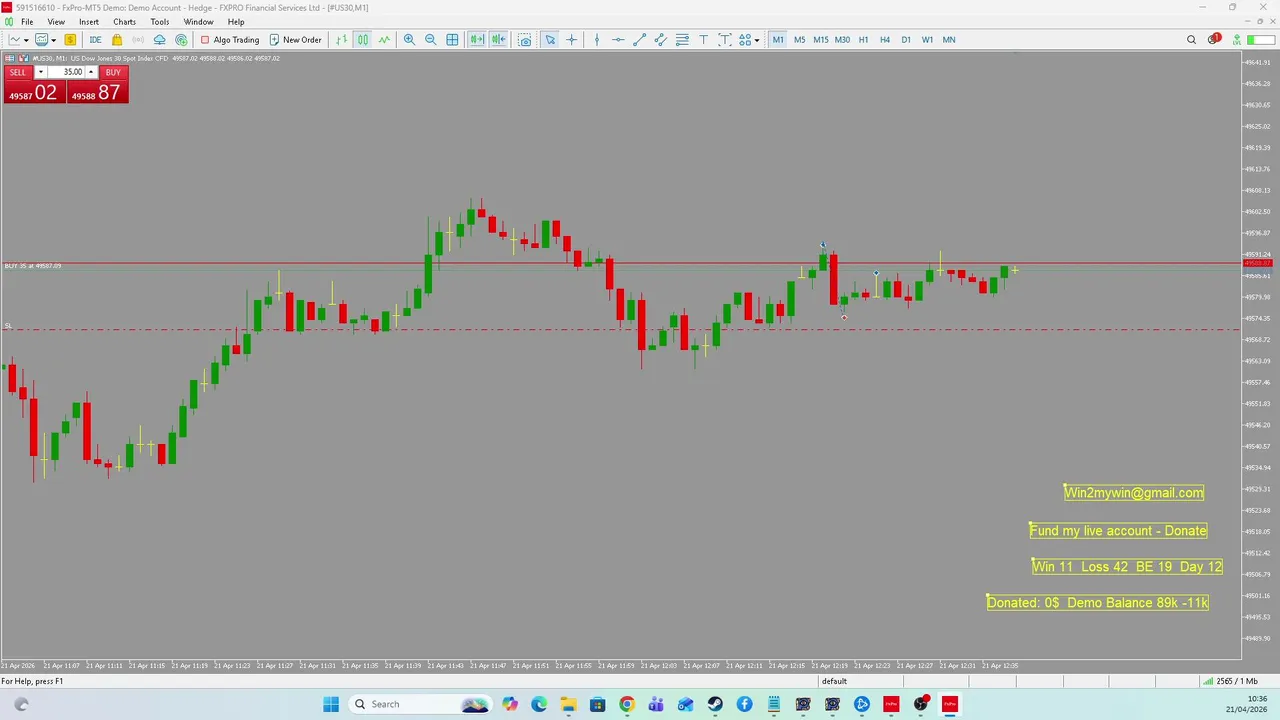
Task: Draw an equidistant channel
Action: point(661,40)
